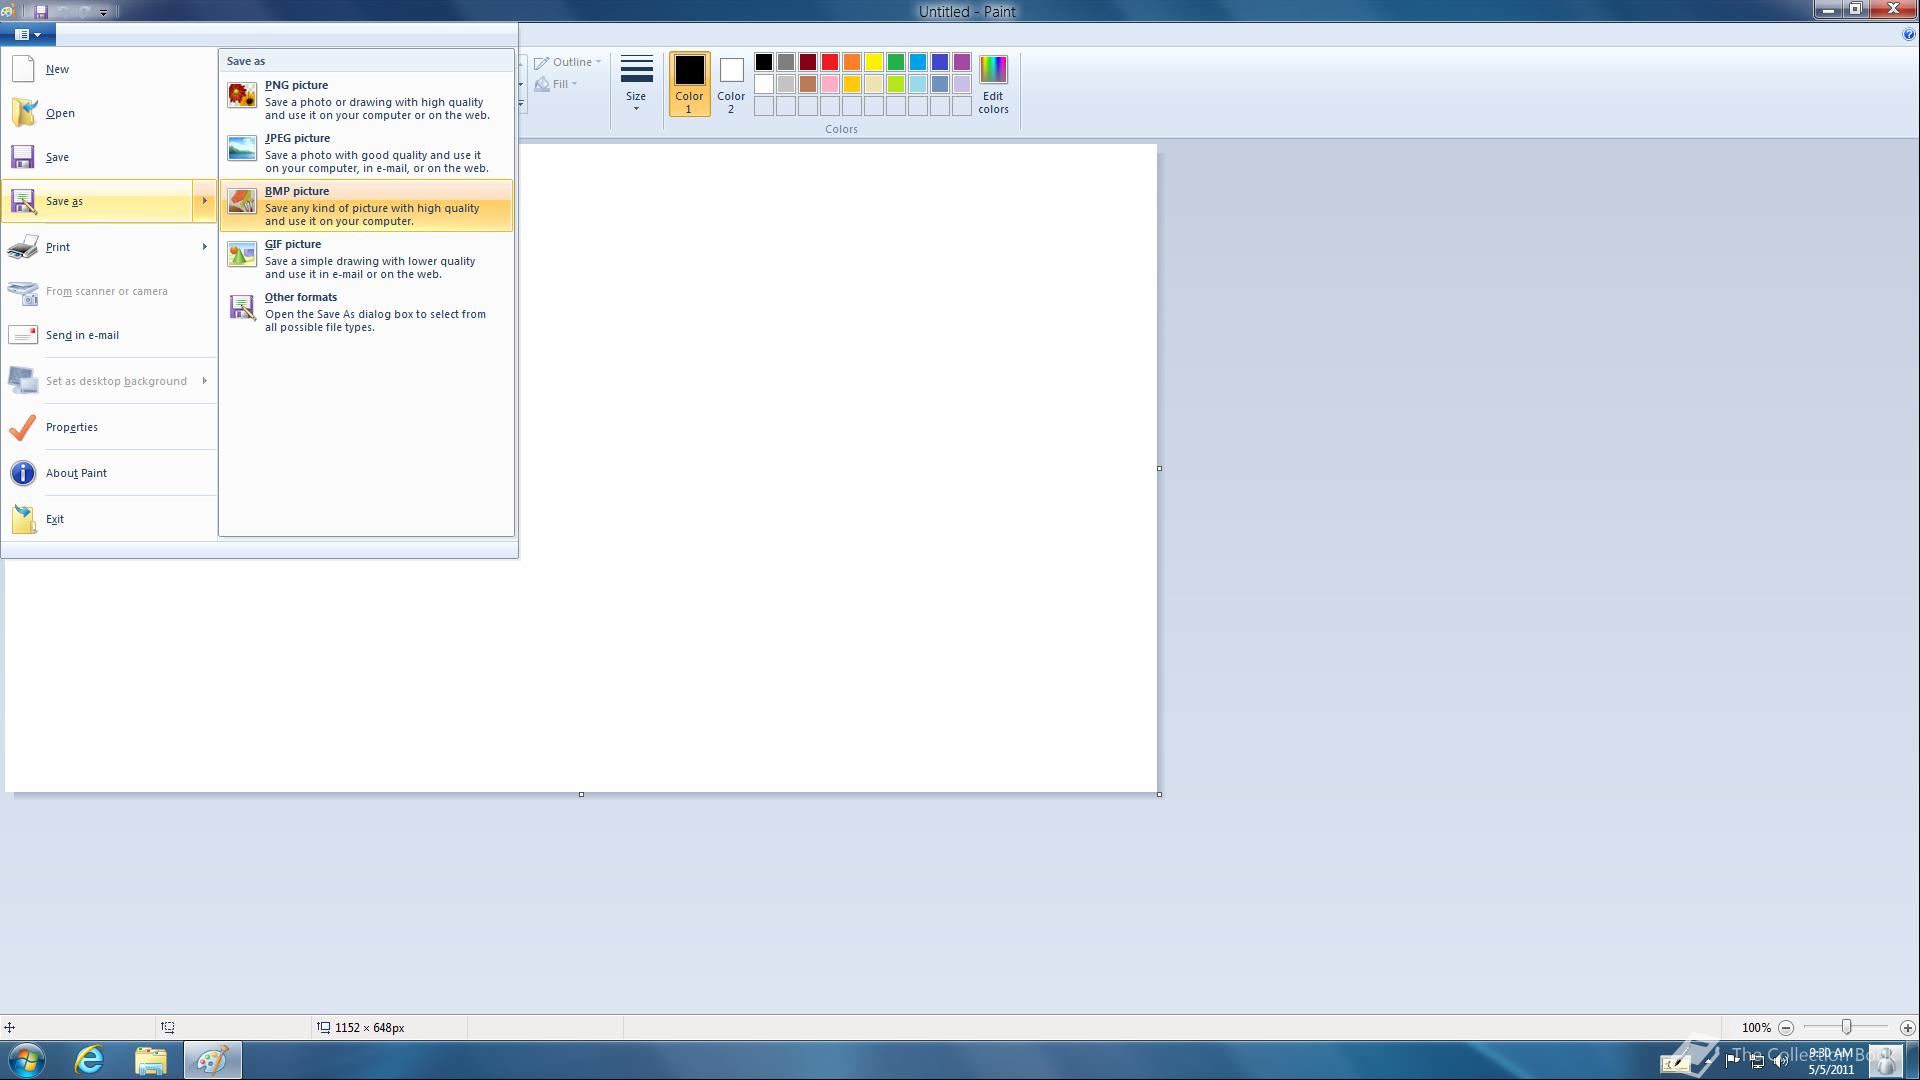Pick the yellow palette swatch
Screen dimensions: 1920x1080
pyautogui.click(x=874, y=62)
